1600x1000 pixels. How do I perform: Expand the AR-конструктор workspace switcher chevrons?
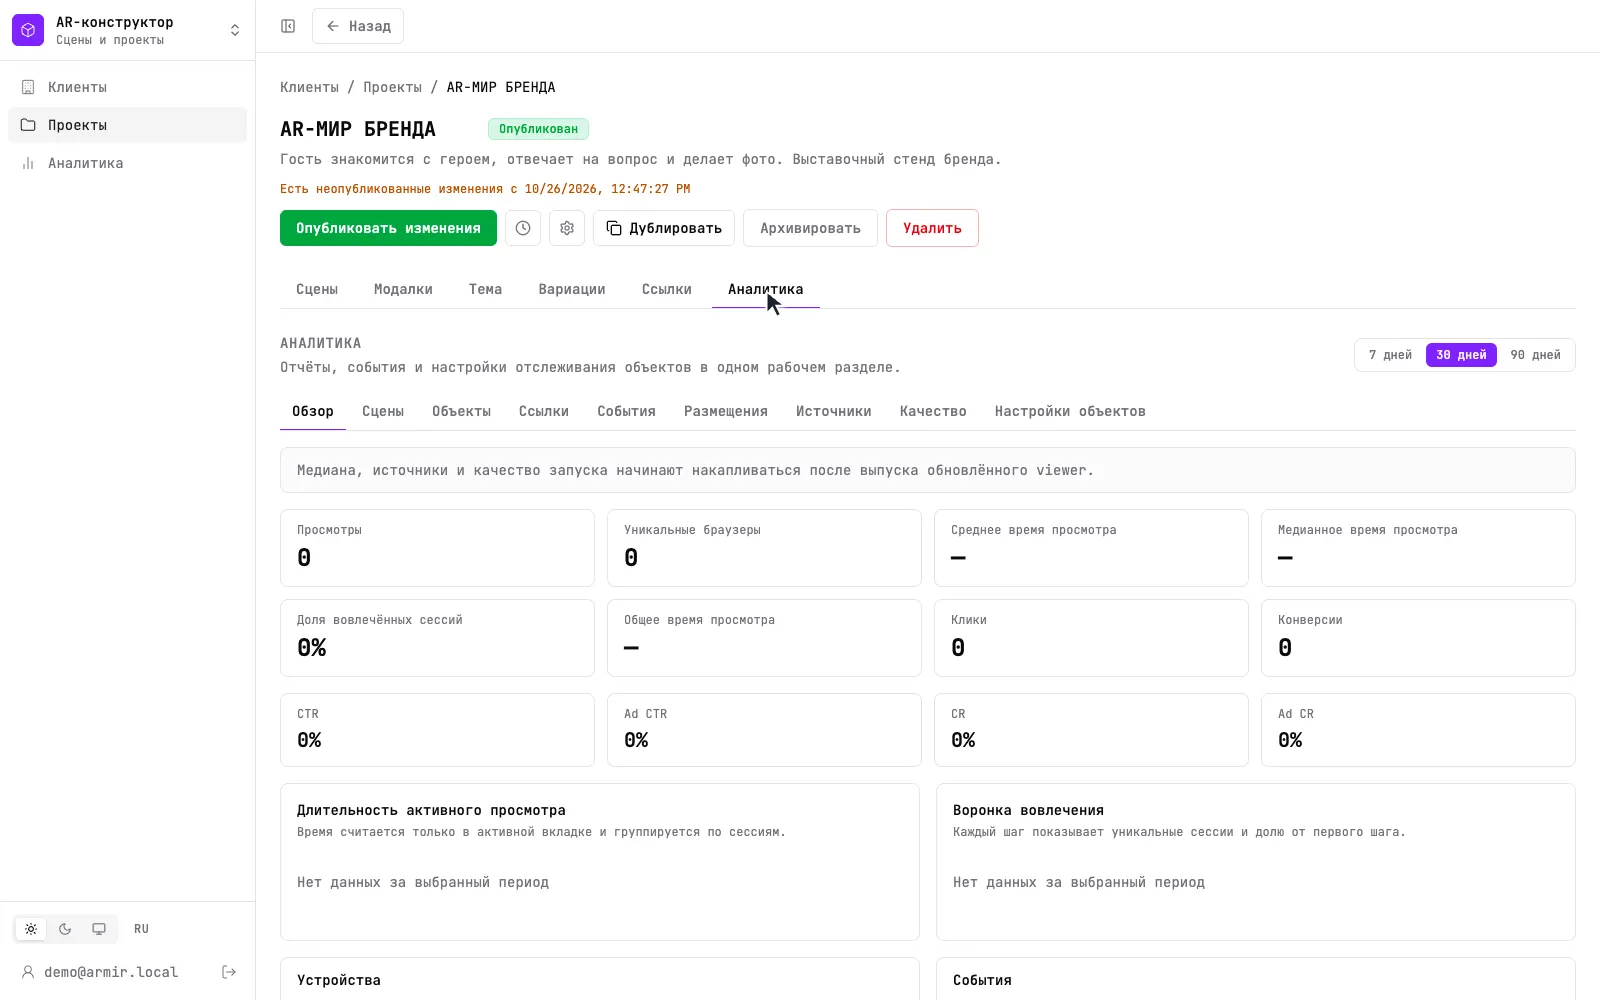coord(235,30)
